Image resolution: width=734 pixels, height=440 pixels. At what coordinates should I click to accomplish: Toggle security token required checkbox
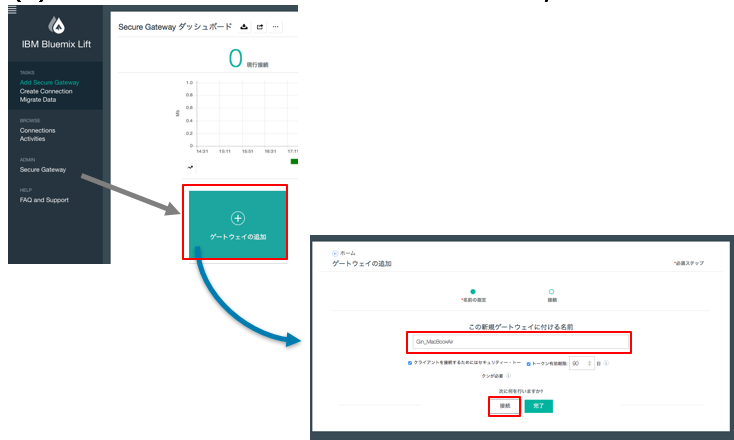(410, 363)
